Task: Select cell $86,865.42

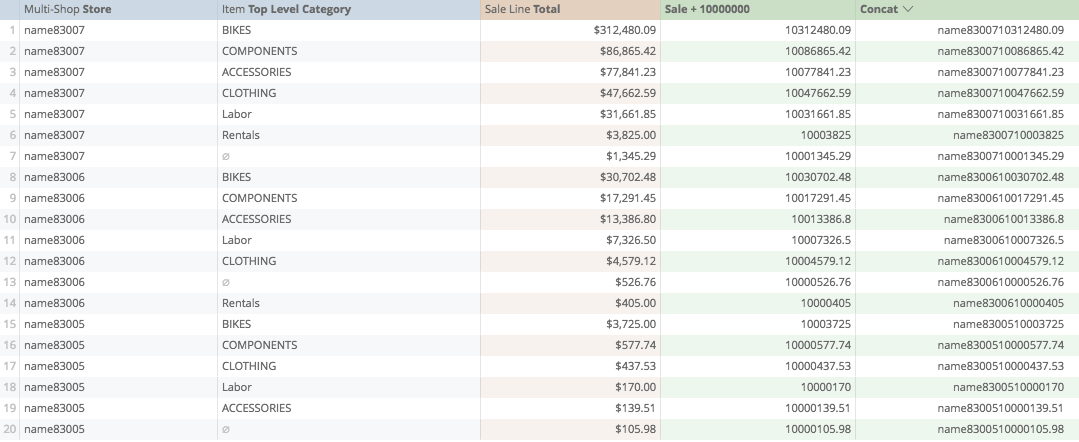Action: (x=570, y=51)
